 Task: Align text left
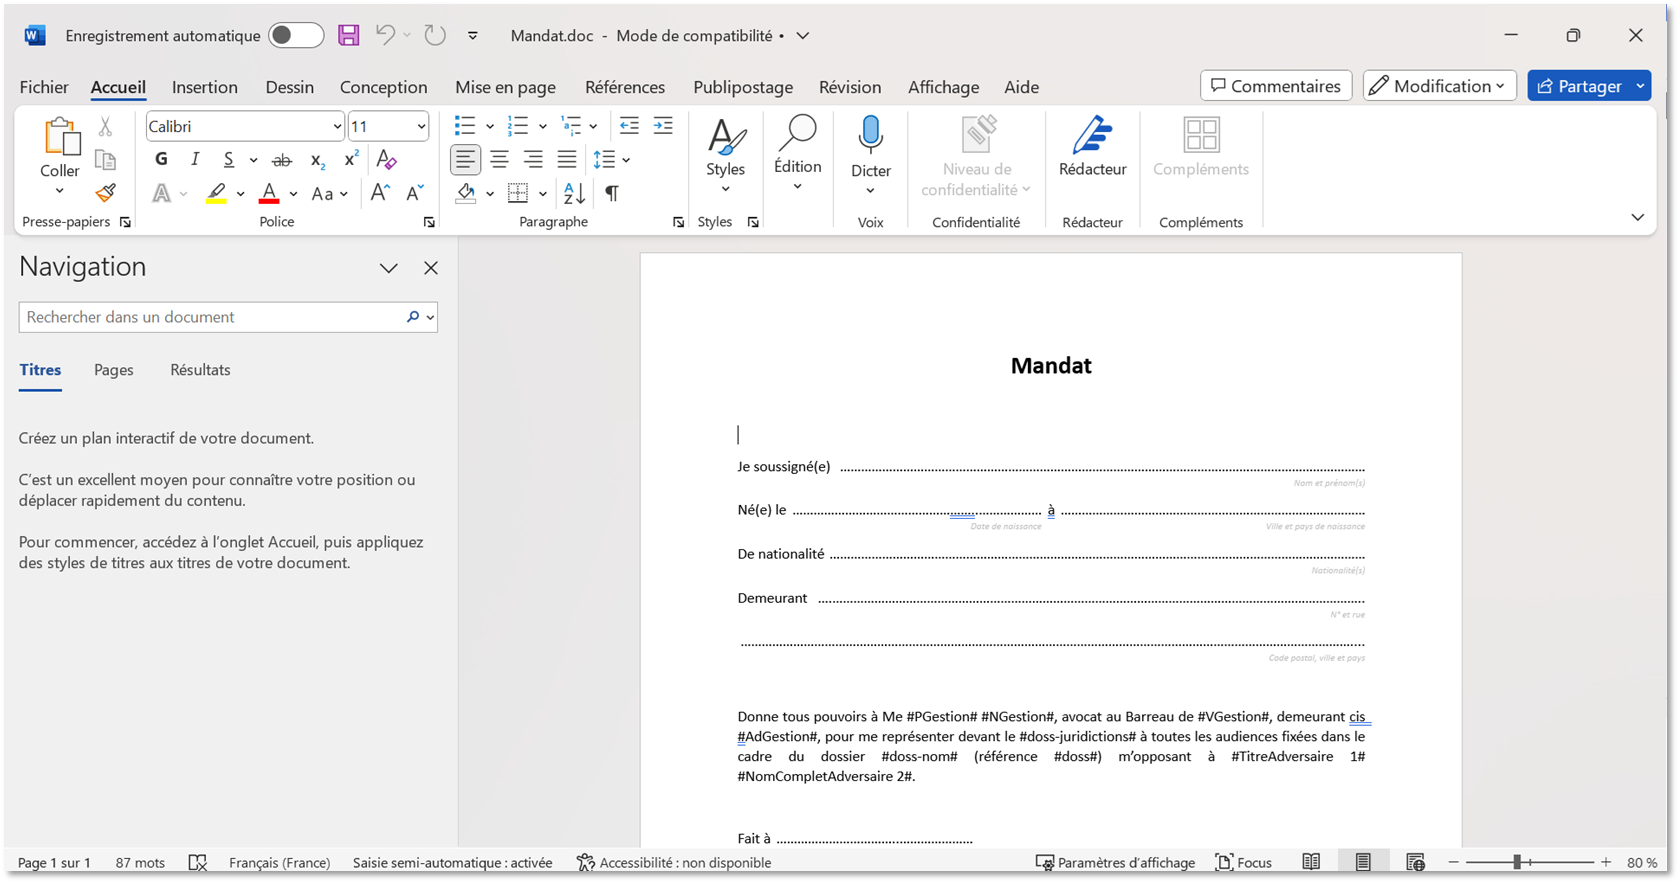[x=465, y=159]
